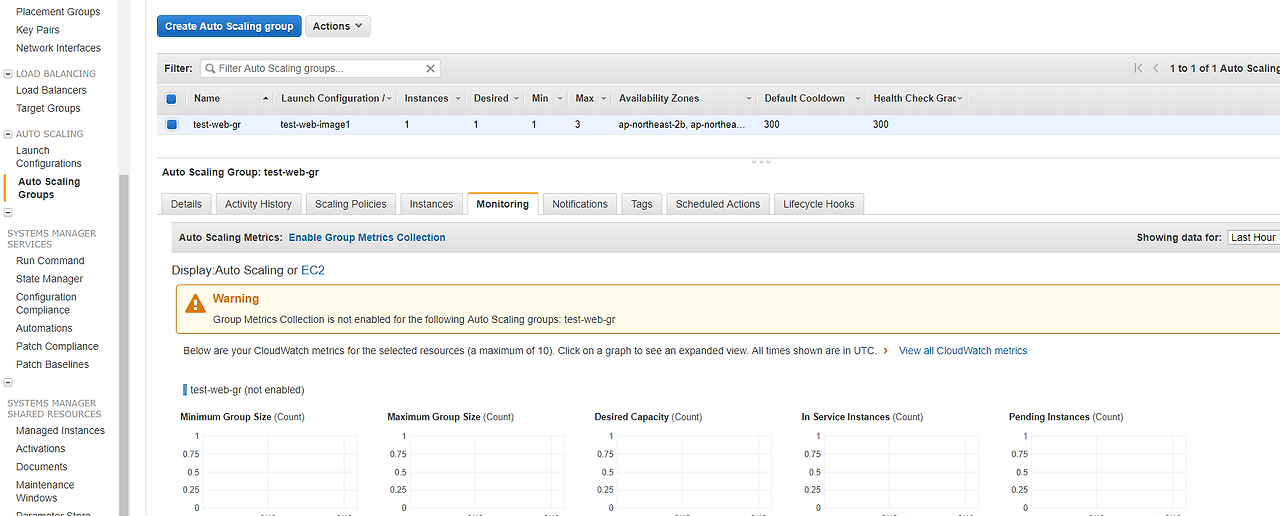Open the Activity History tab
The width and height of the screenshot is (1280, 516).
click(x=258, y=204)
